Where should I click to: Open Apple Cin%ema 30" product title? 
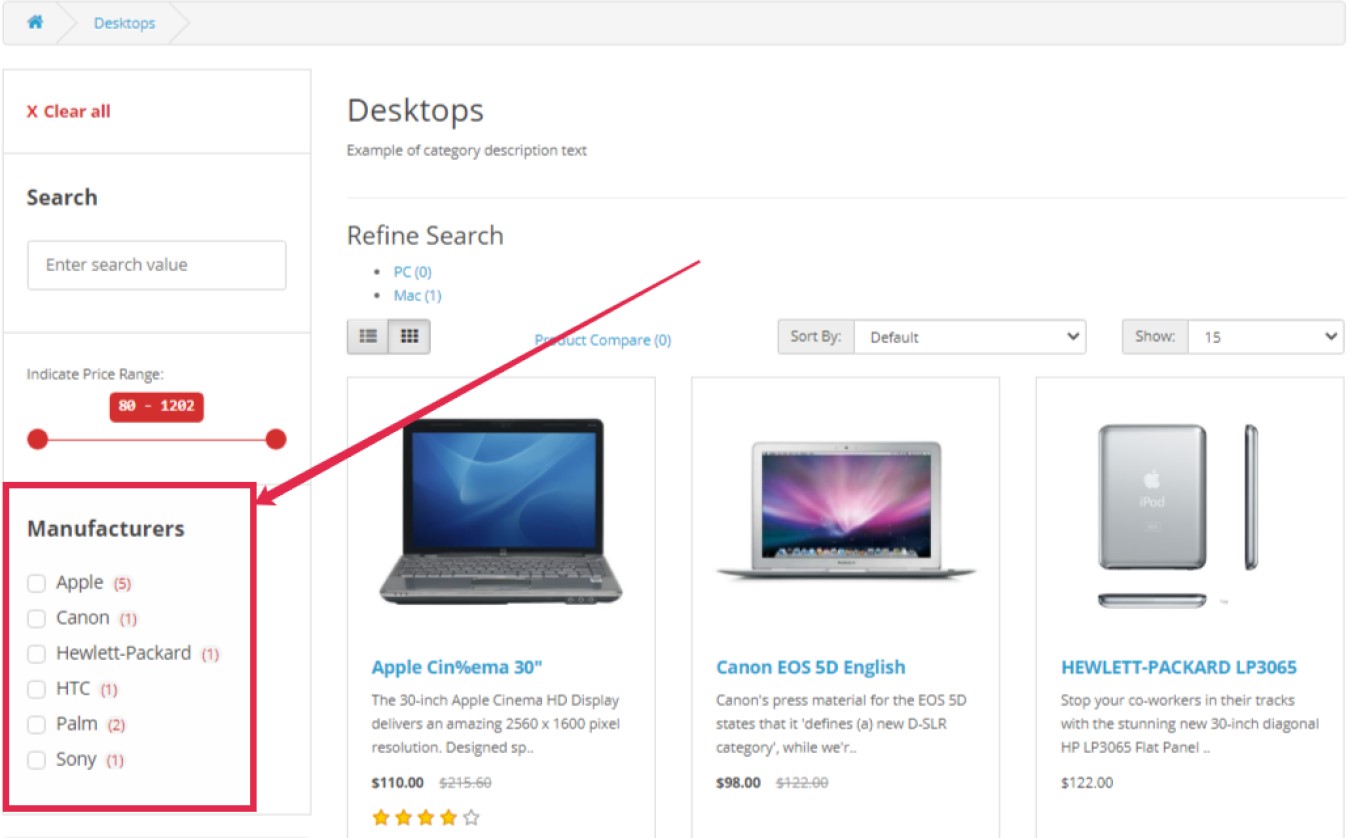click(457, 667)
